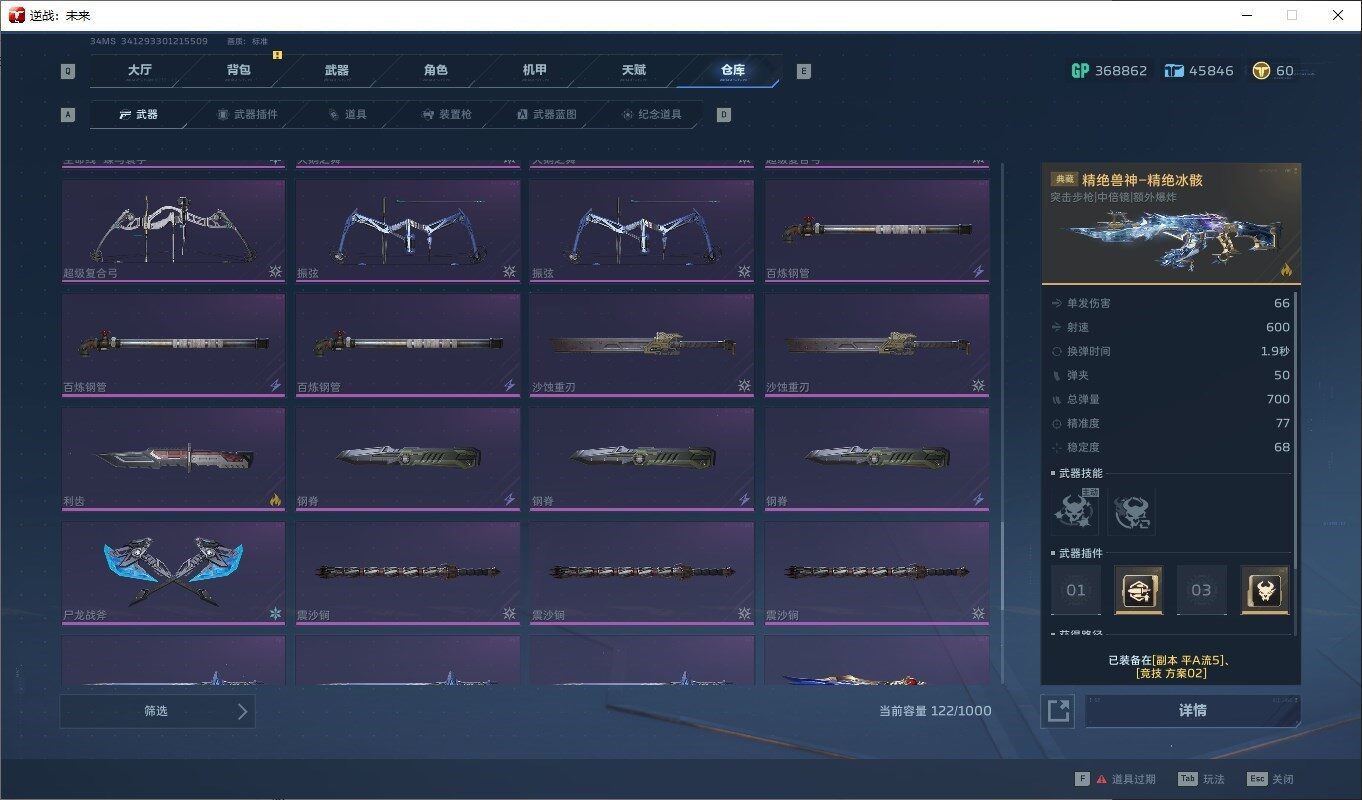Click the 总弹量 700 stat row

pos(1170,399)
